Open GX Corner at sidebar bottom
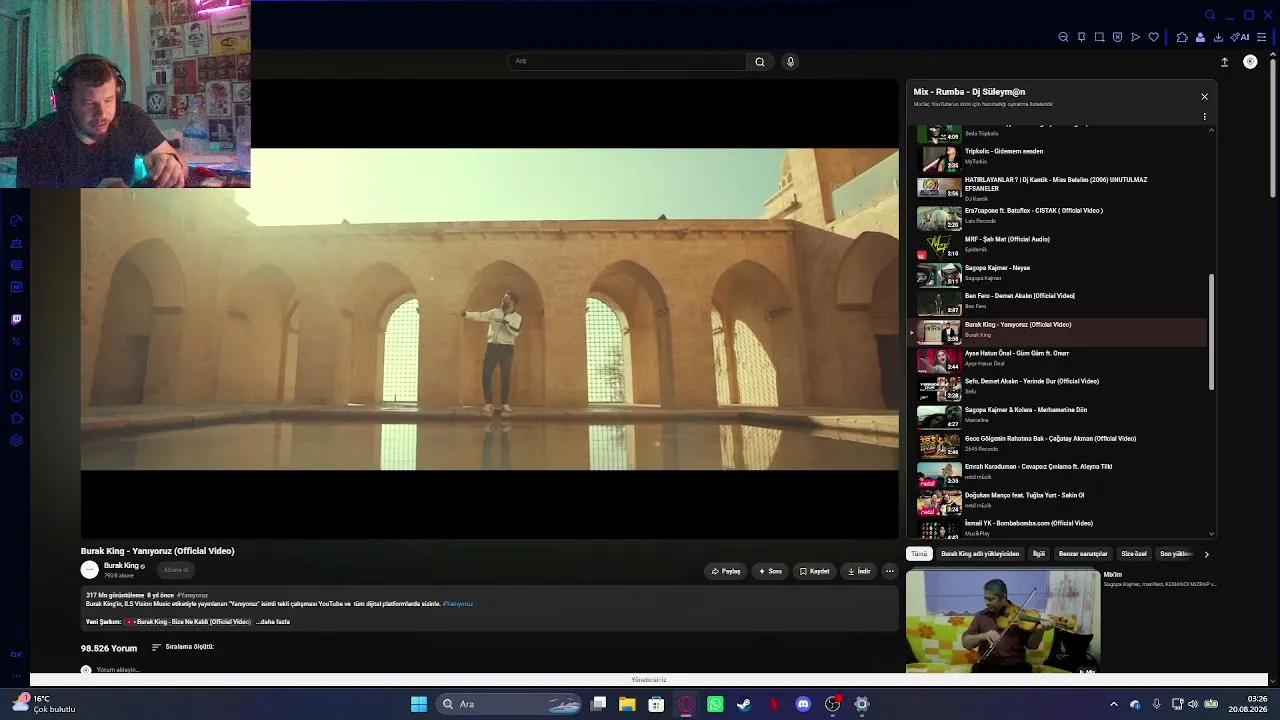Image resolution: width=1280 pixels, height=720 pixels. click(x=16, y=655)
